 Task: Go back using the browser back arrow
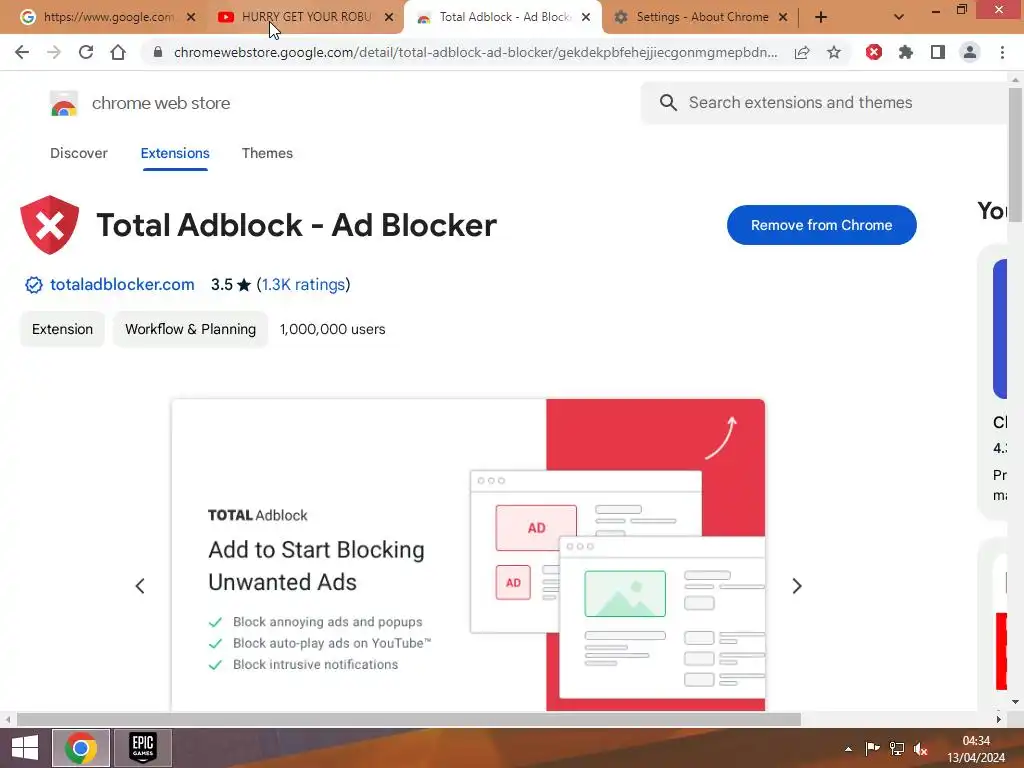point(22,52)
